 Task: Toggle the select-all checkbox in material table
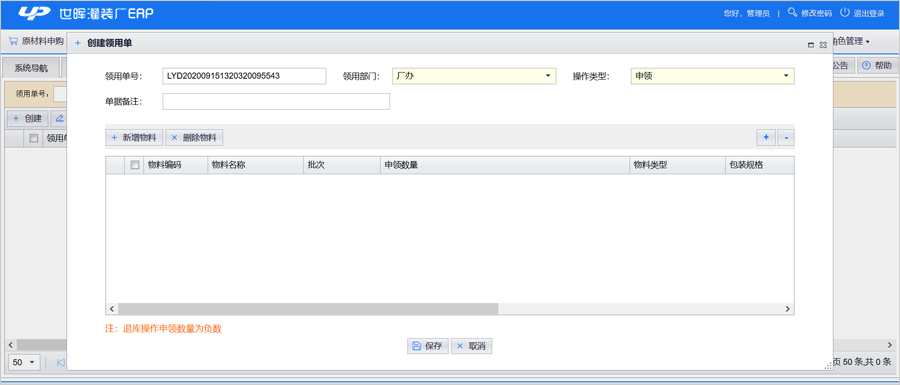click(x=135, y=165)
